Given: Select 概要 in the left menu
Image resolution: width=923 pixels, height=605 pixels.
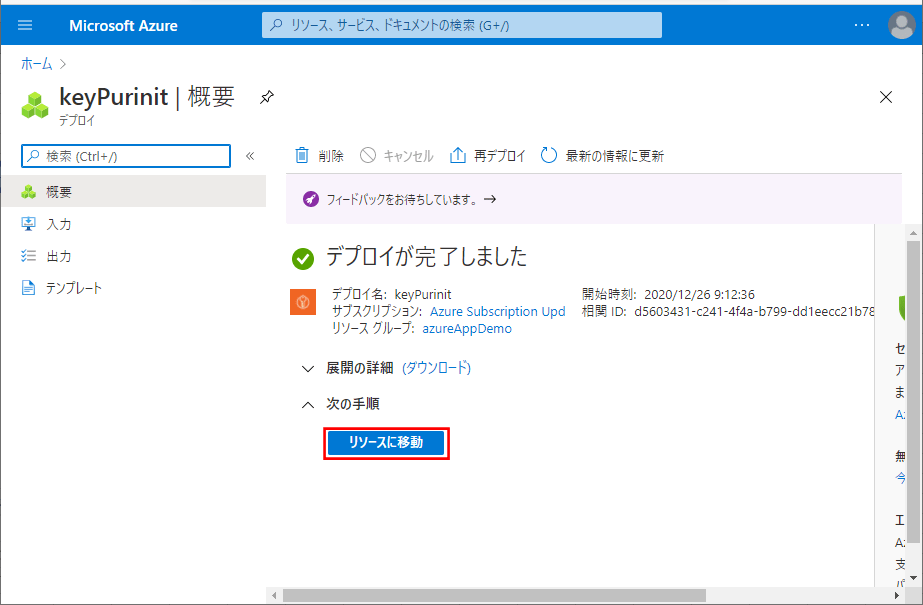Looking at the screenshot, I should click(x=134, y=191).
